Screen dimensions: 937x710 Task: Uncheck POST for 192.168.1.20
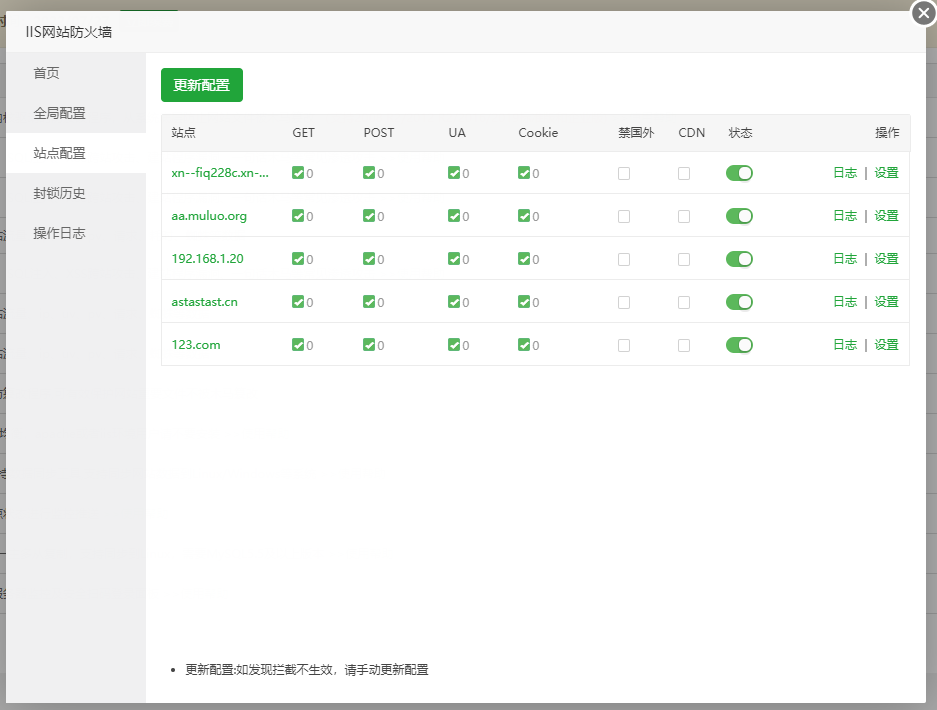pos(369,259)
